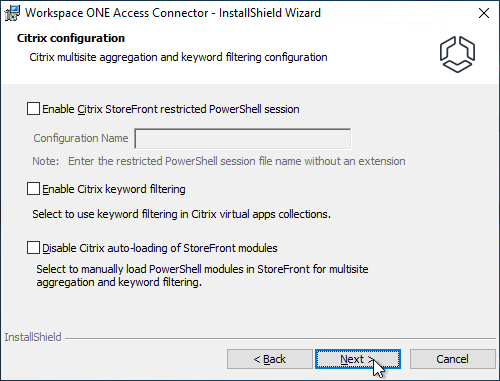
Task: Cancel the connector installation
Action: click(x=452, y=359)
